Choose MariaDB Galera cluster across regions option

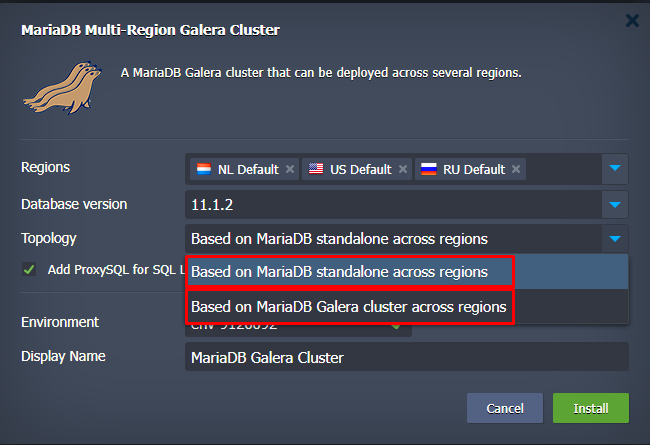[348, 307]
